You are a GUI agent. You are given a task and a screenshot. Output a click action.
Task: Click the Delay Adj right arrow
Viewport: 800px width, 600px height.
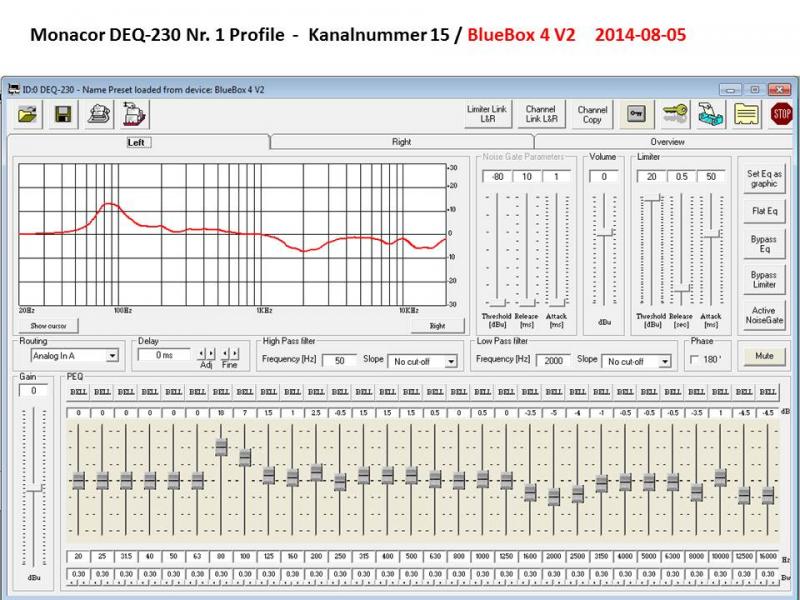click(x=211, y=353)
